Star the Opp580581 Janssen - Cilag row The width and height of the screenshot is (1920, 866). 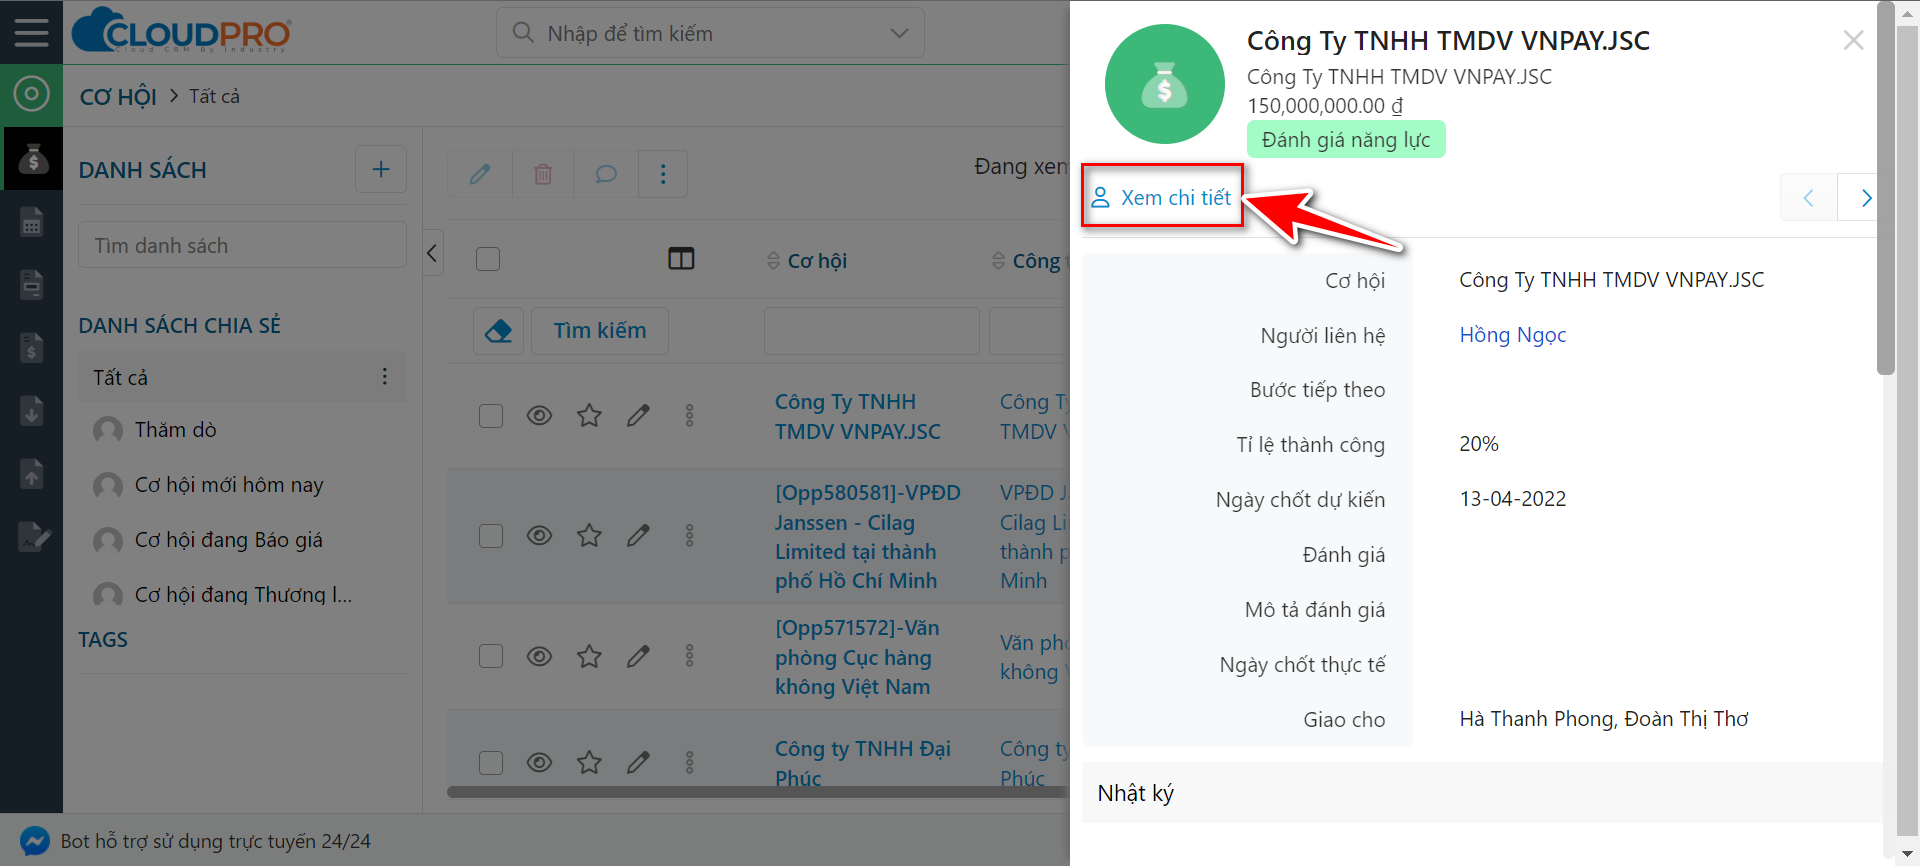(589, 535)
